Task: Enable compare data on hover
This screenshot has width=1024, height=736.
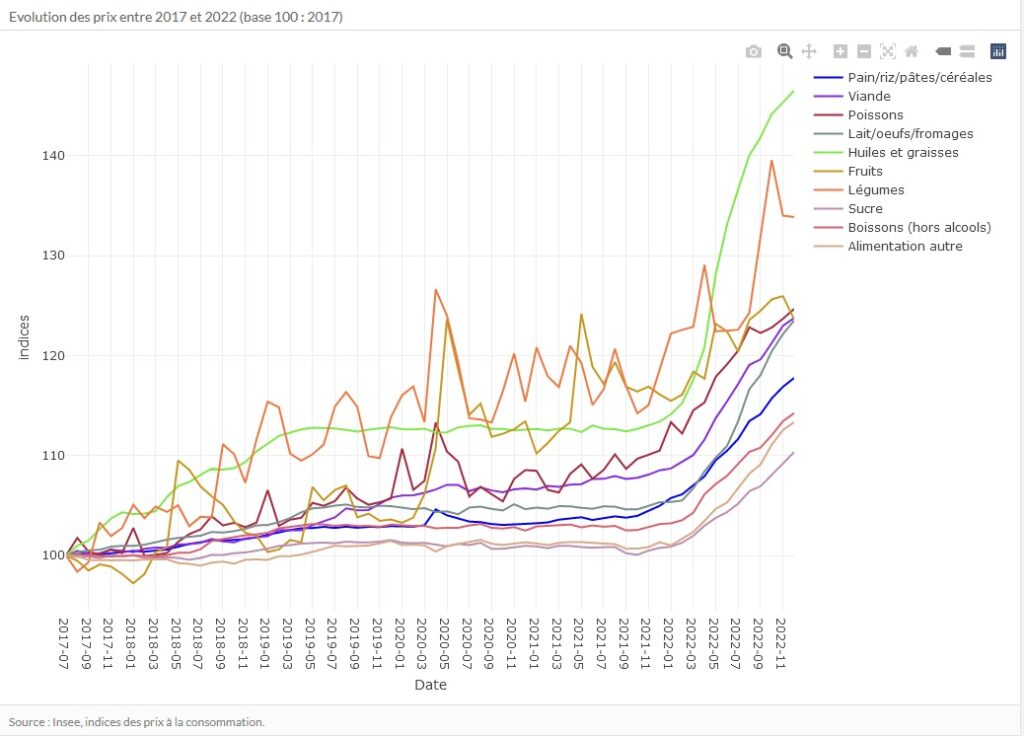Action: pyautogui.click(x=966, y=51)
